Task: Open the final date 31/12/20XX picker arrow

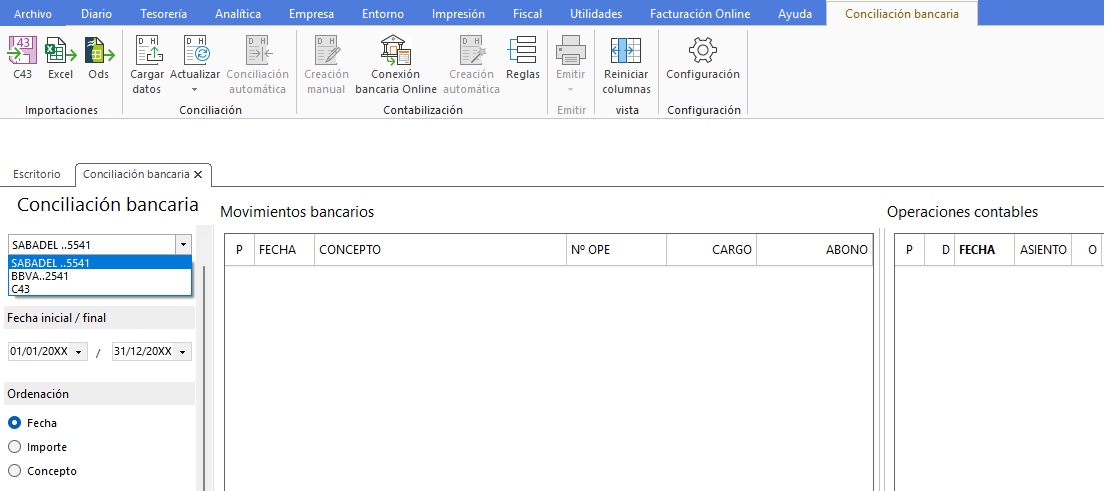Action: (x=183, y=352)
